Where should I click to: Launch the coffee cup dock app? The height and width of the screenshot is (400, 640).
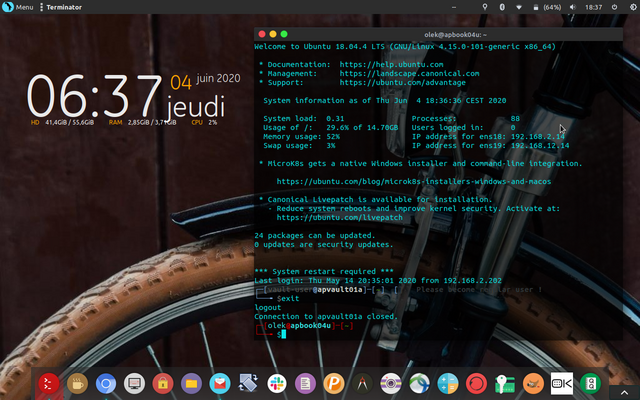pos(77,384)
